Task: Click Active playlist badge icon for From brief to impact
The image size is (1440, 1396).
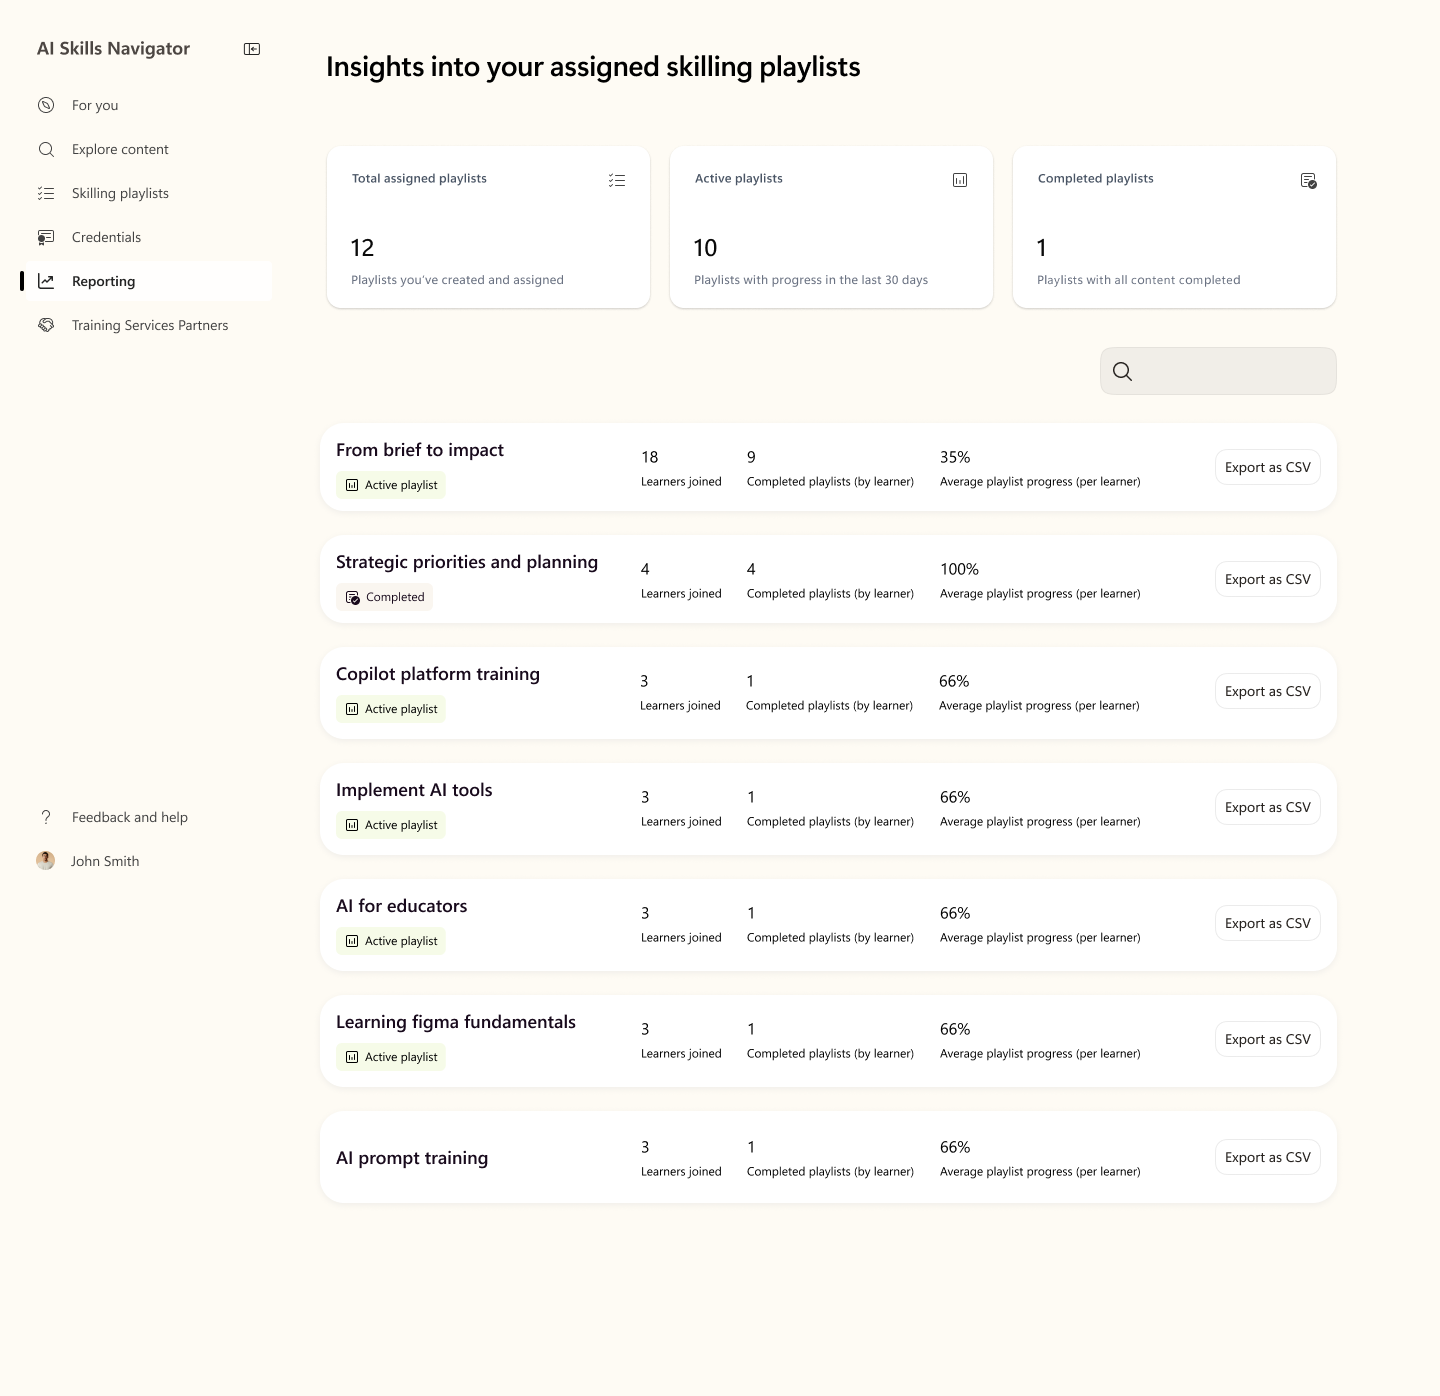Action: (352, 485)
